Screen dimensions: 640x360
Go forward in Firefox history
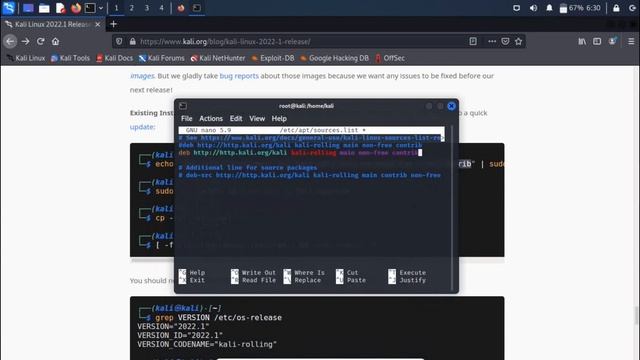point(25,41)
